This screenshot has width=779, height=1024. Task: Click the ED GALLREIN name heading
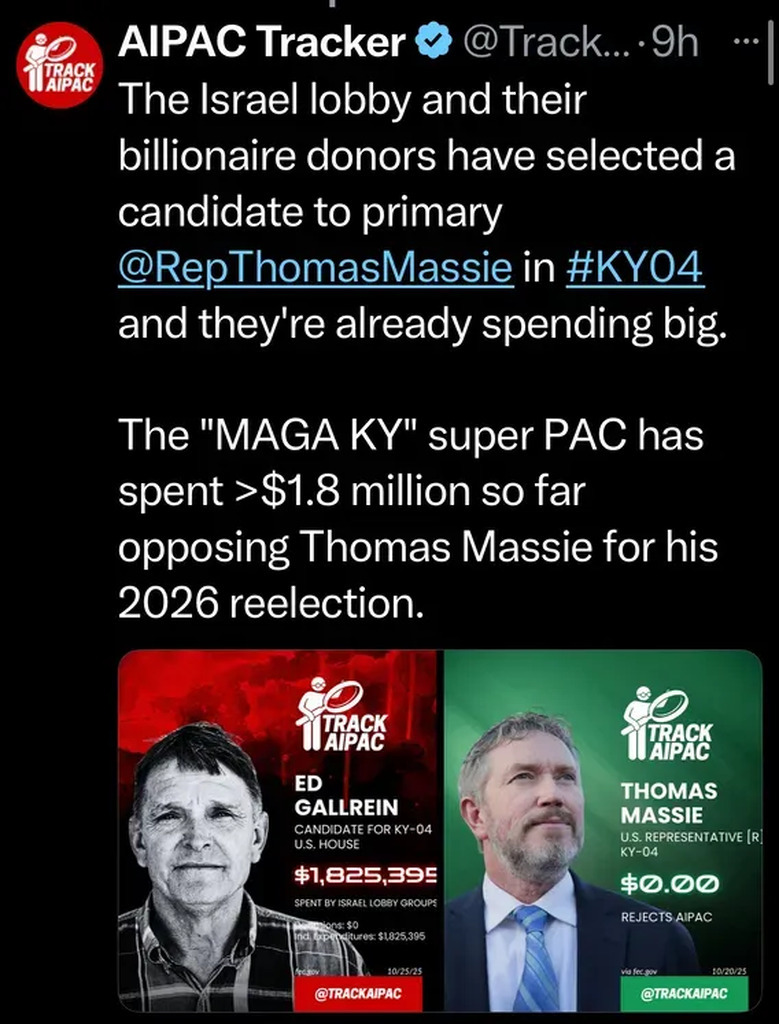[x=332, y=795]
